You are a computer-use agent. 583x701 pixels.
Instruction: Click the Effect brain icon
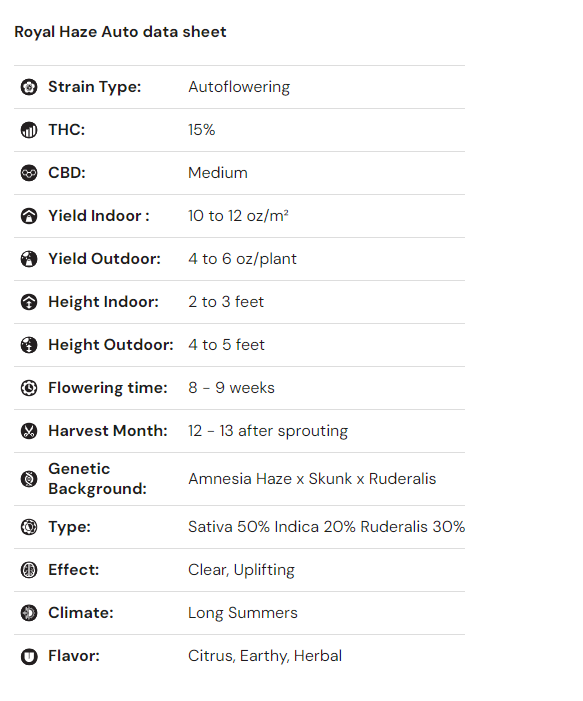pyautogui.click(x=29, y=570)
